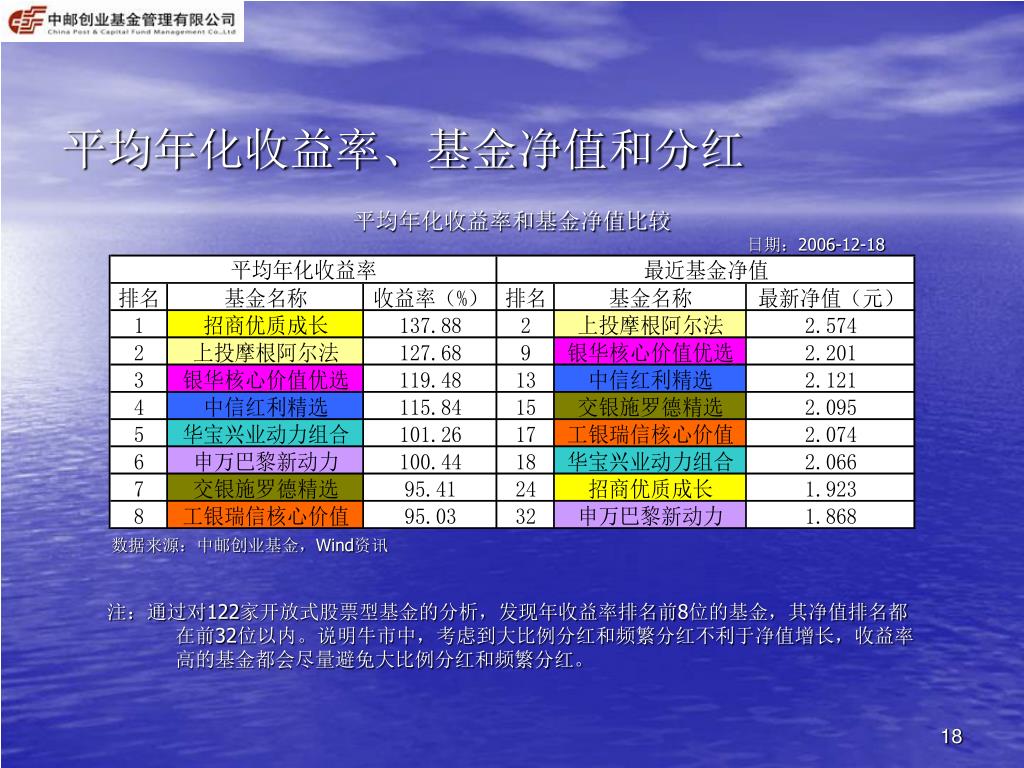Click the rank "32" cell
This screenshot has width=1024, height=768.
click(x=526, y=516)
